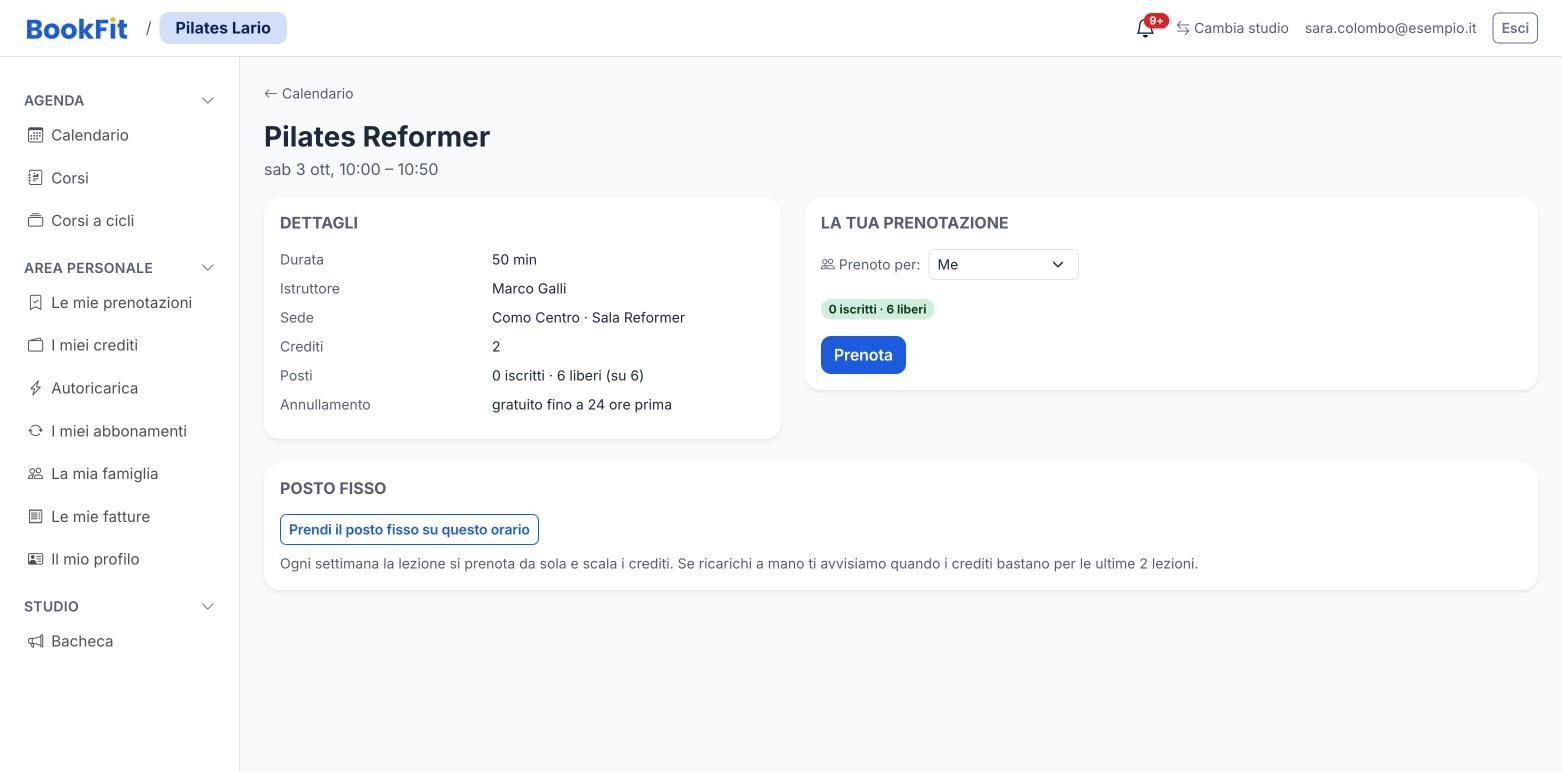Click the Pilates Lario studio badge
This screenshot has height=772, width=1562.
pos(223,28)
